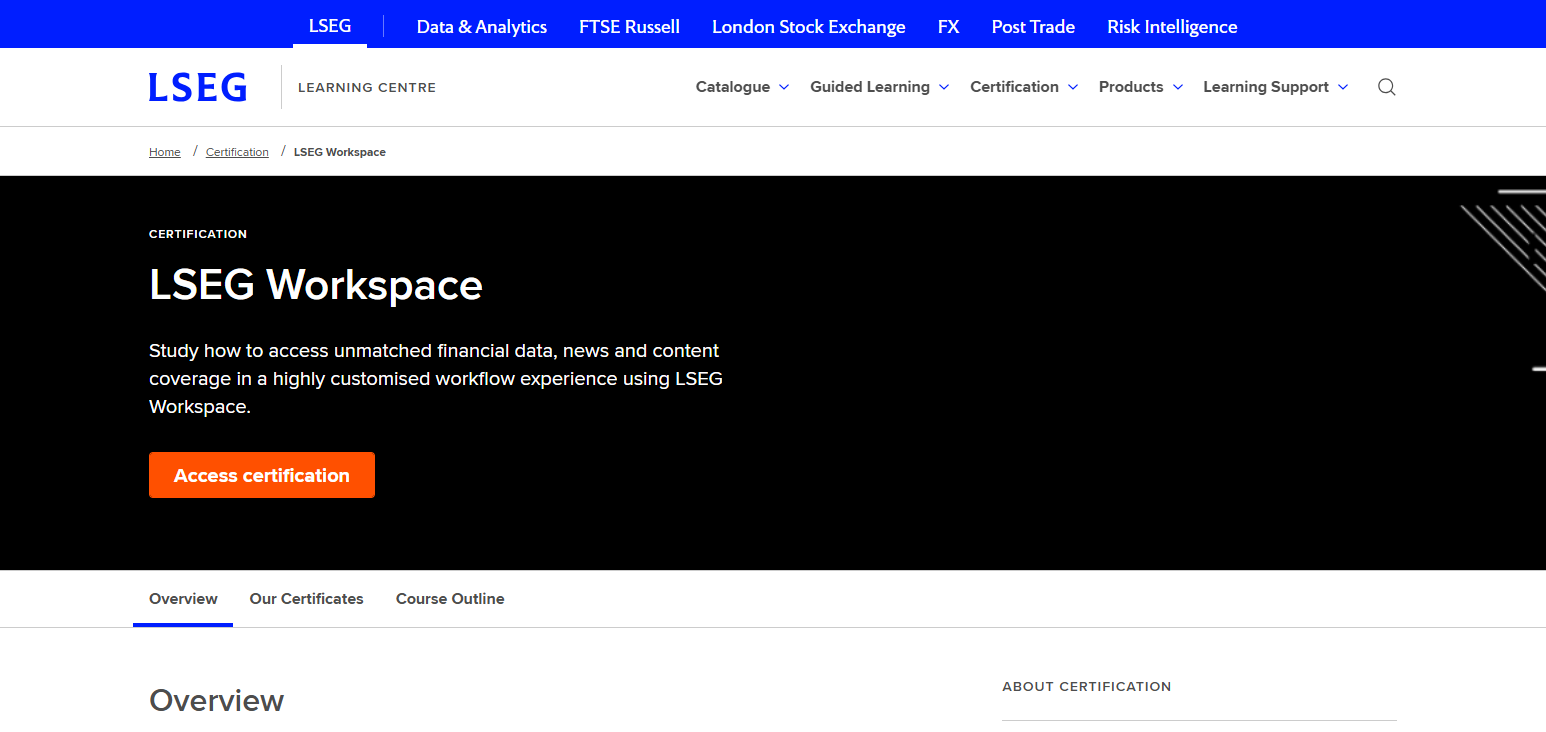Click the Access certification button
Image resolution: width=1546 pixels, height=732 pixels.
[x=262, y=475]
